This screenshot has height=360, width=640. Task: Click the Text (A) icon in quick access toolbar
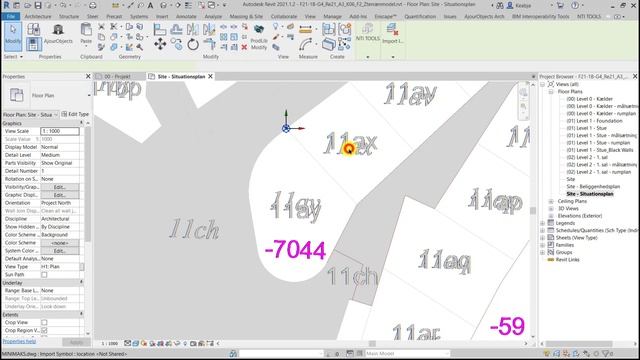click(150, 6)
